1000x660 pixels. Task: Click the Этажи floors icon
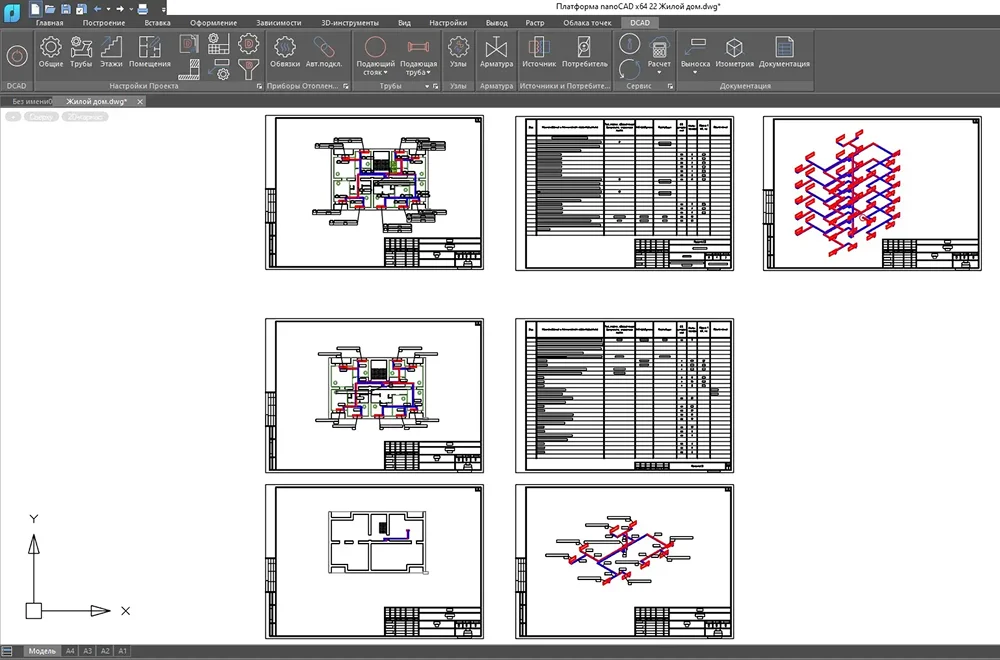click(x=111, y=51)
